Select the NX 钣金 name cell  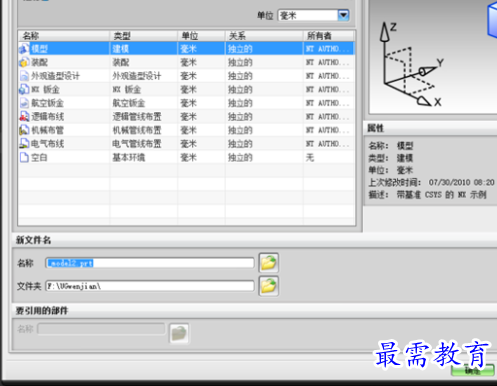coord(45,89)
